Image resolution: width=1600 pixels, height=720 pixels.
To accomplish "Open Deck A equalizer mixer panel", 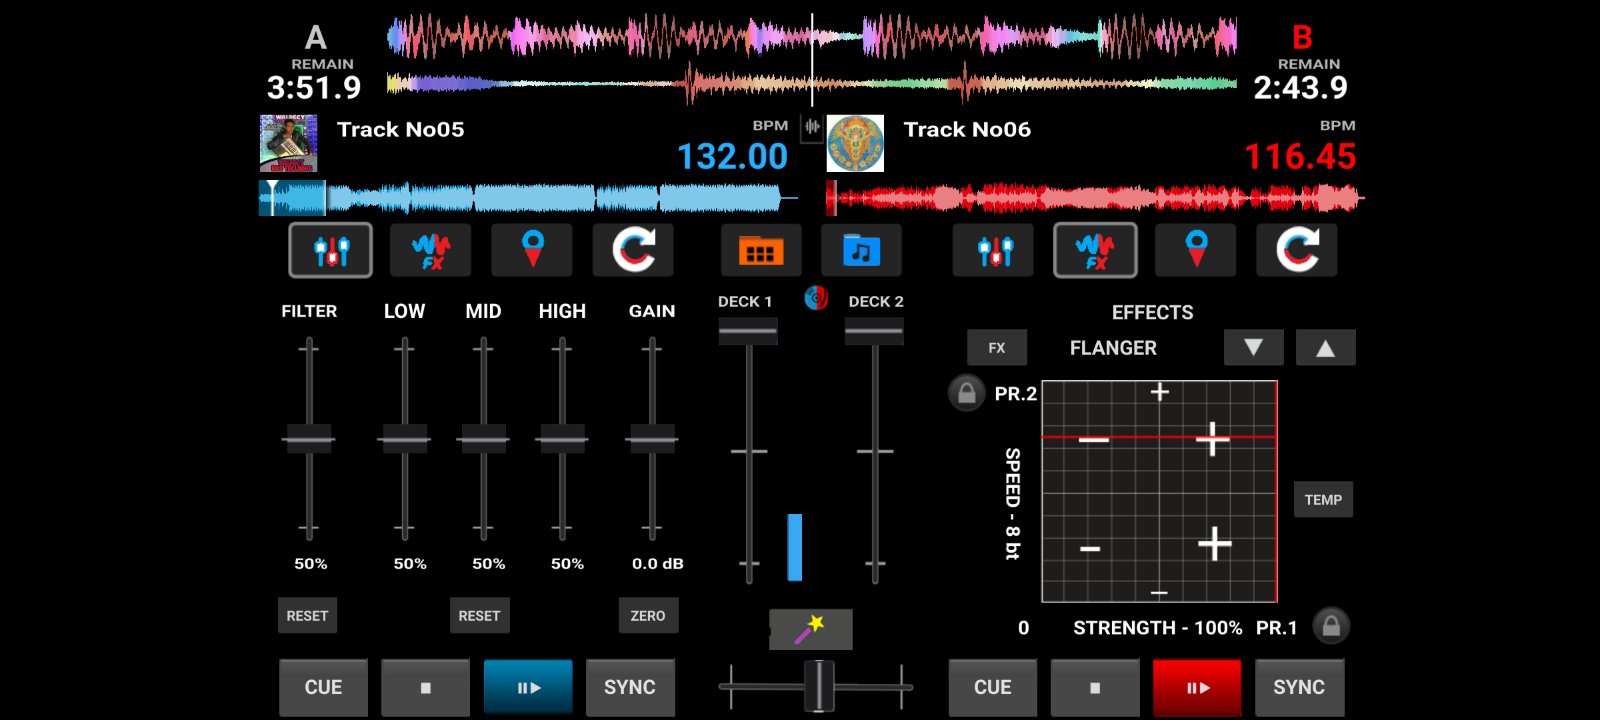I will [x=331, y=250].
